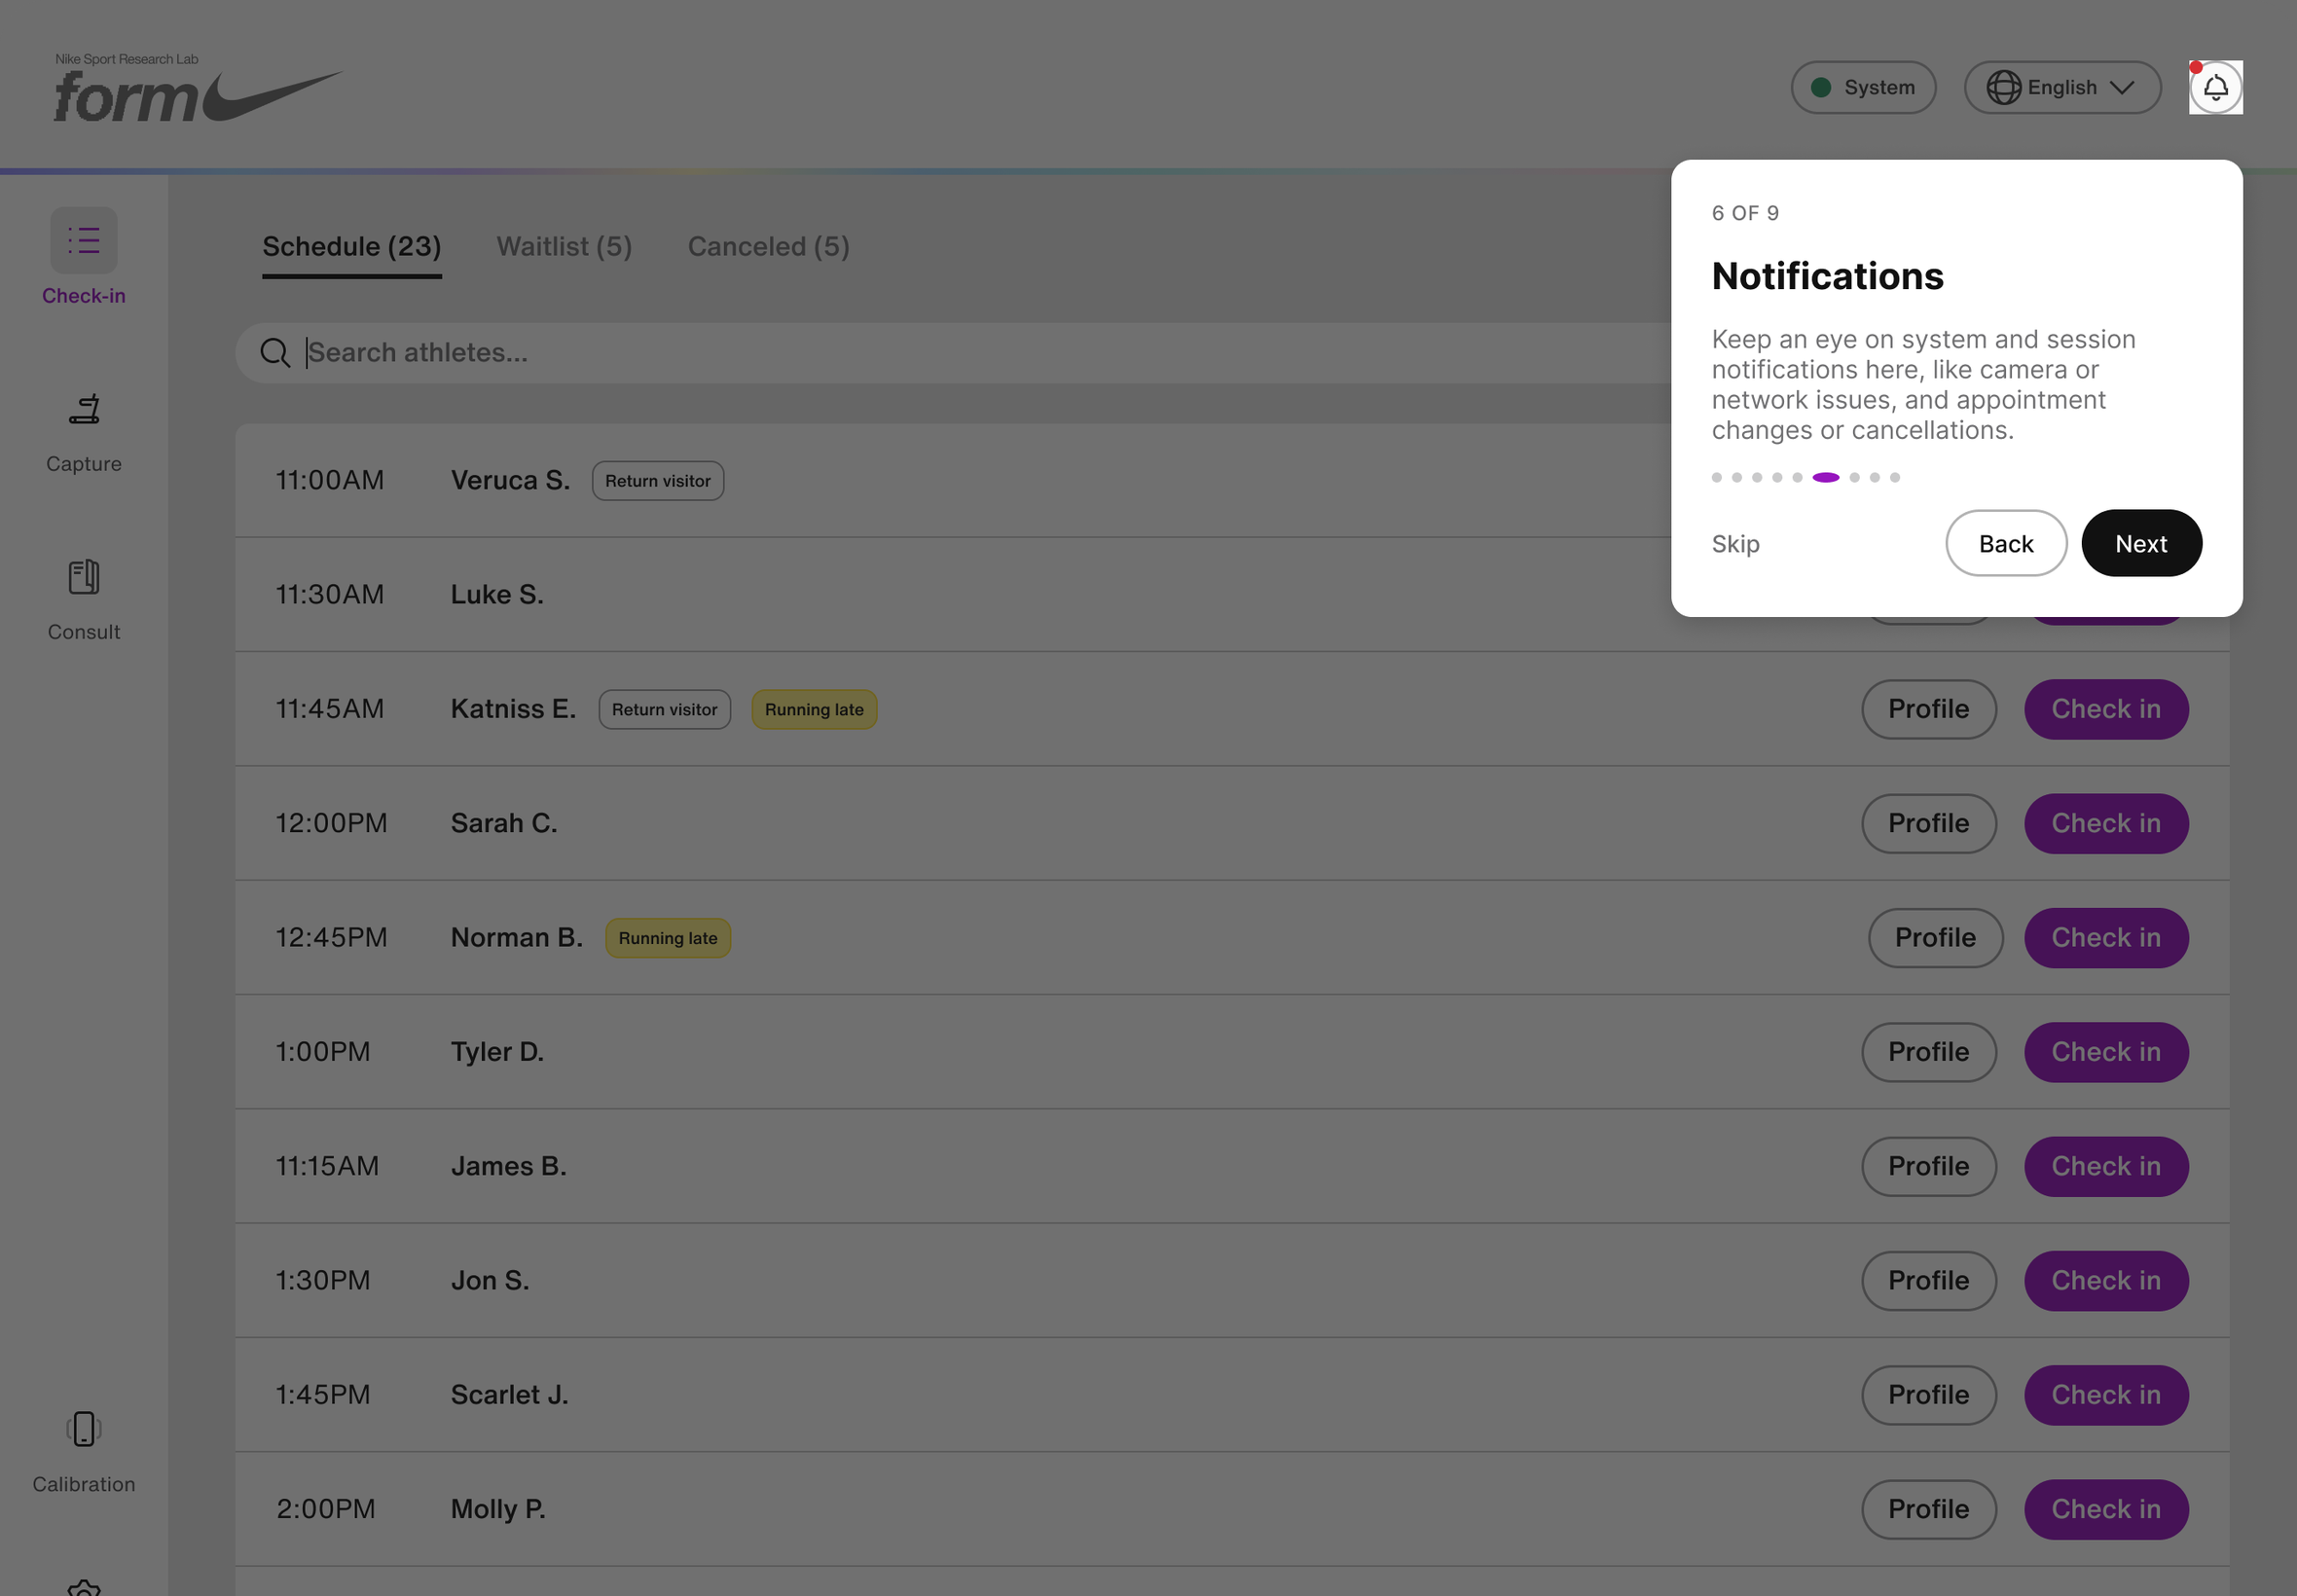This screenshot has height=1596, width=2297.
Task: Open Katniss E.'s Profile
Action: pyautogui.click(x=1928, y=710)
